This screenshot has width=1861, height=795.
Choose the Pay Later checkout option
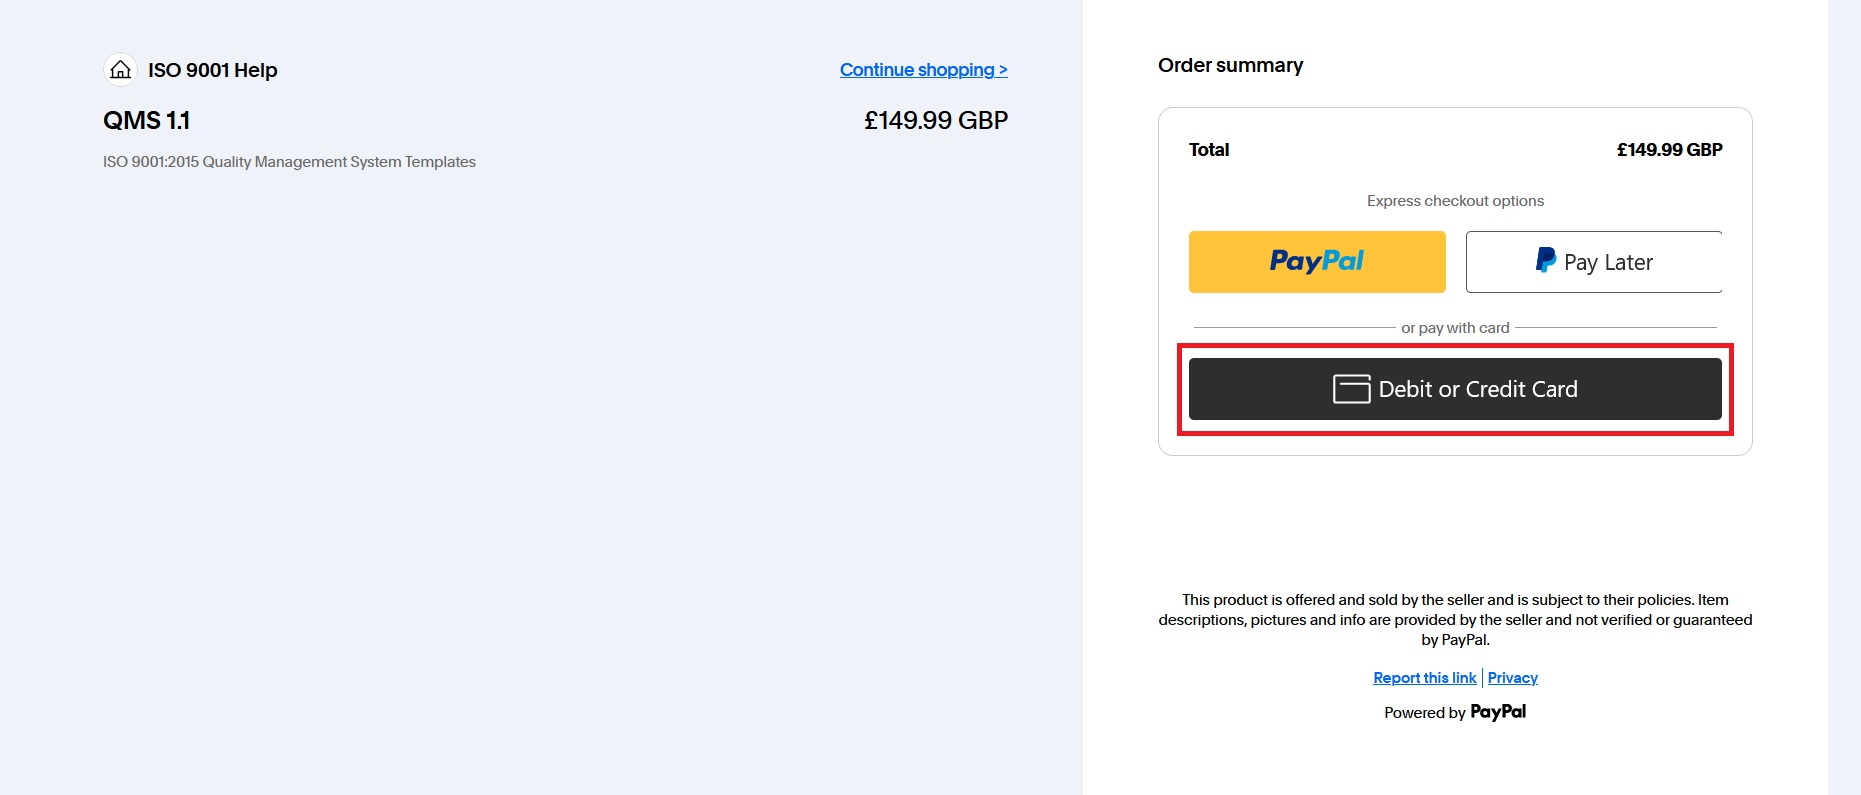pos(1594,262)
